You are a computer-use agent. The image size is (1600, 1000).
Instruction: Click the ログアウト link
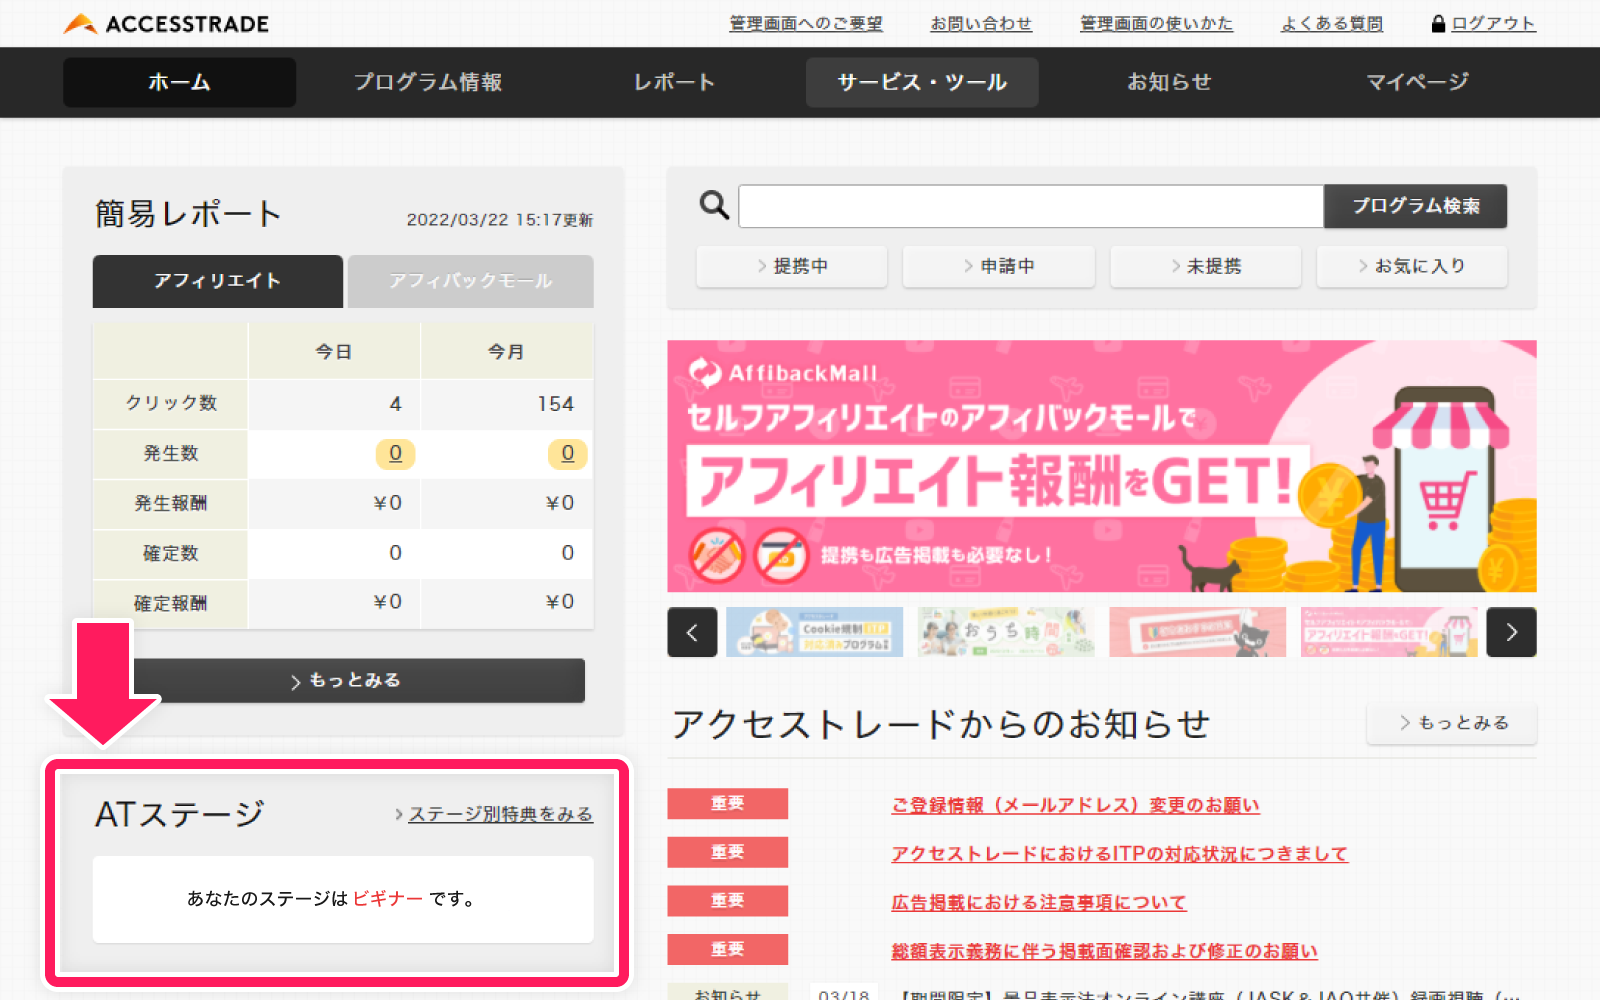point(1493,23)
